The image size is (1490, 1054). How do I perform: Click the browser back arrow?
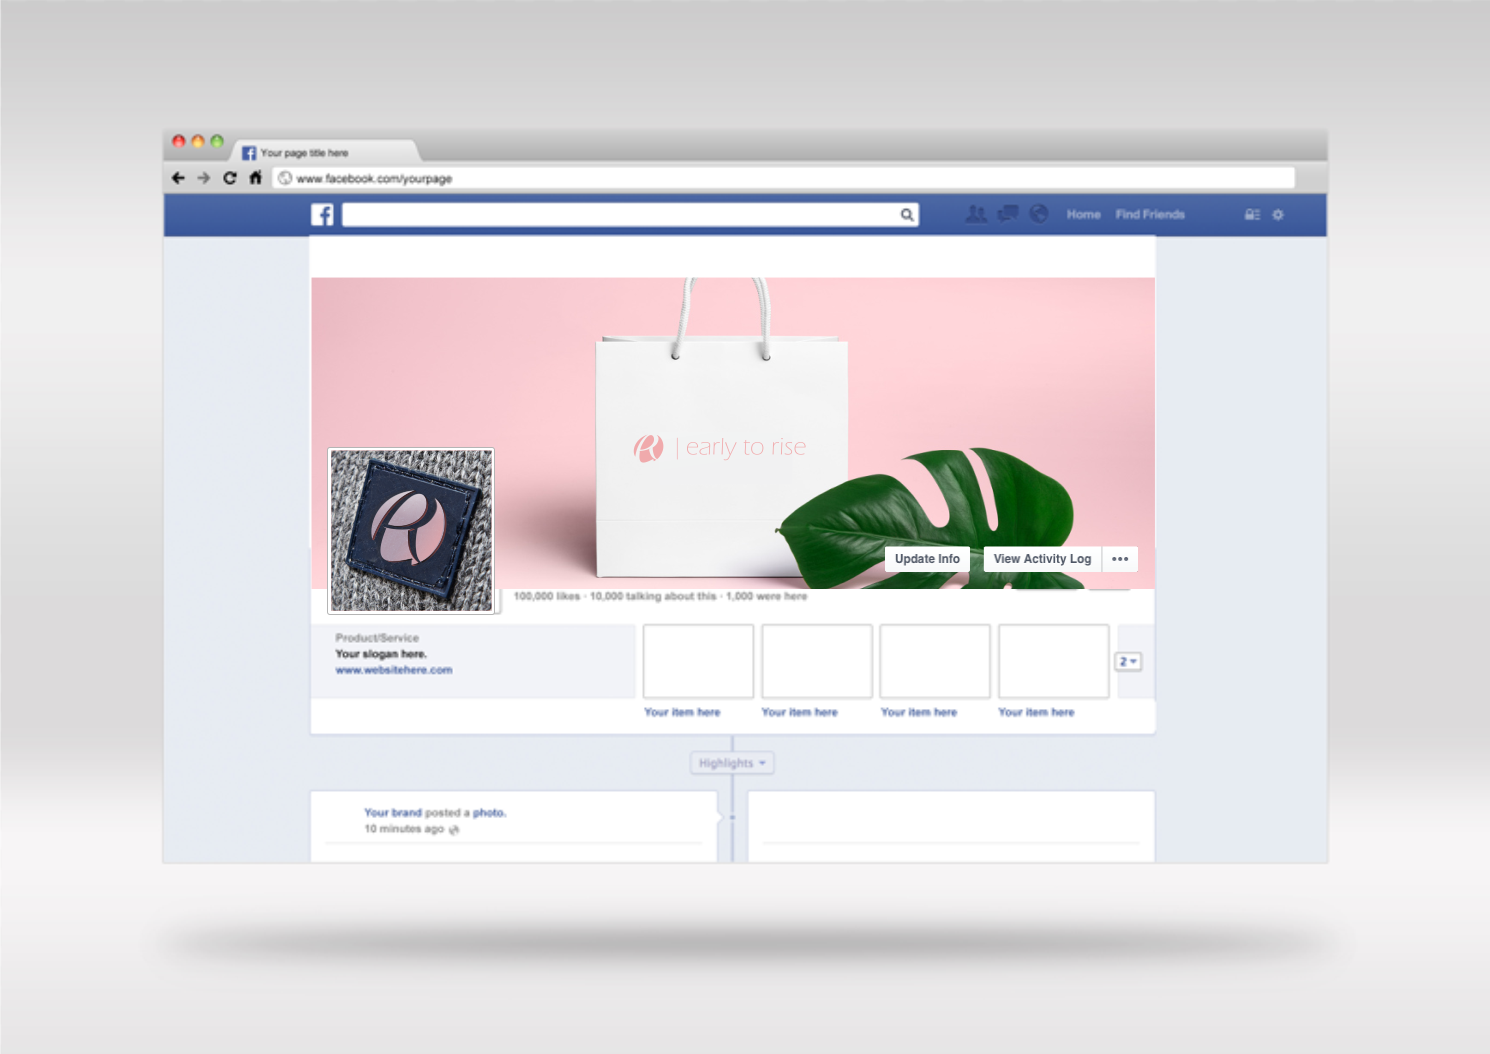pyautogui.click(x=178, y=178)
